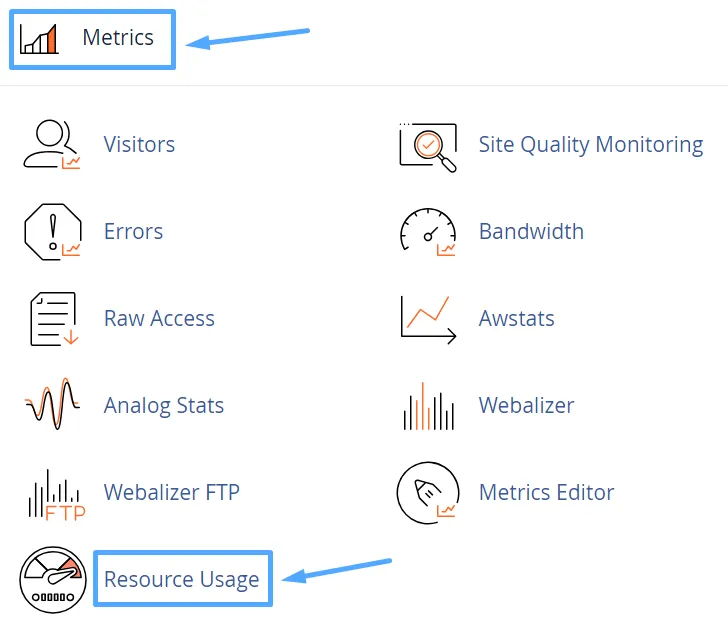Open the Bandwidth text link
The width and height of the screenshot is (728, 628).
[531, 232]
